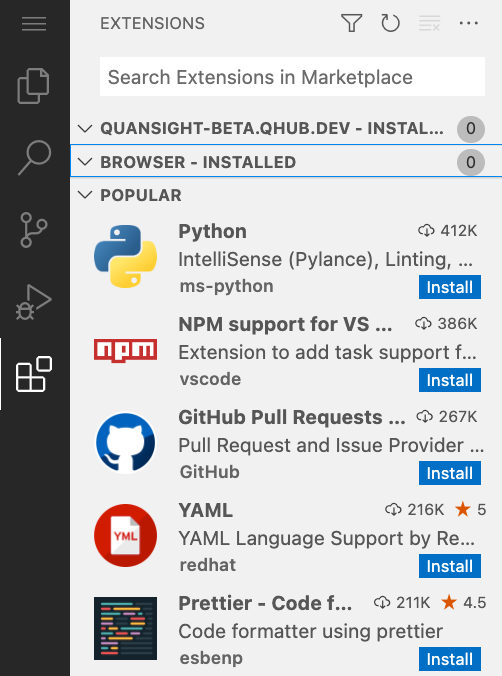Click the GitHub publisher name

pos(210,472)
